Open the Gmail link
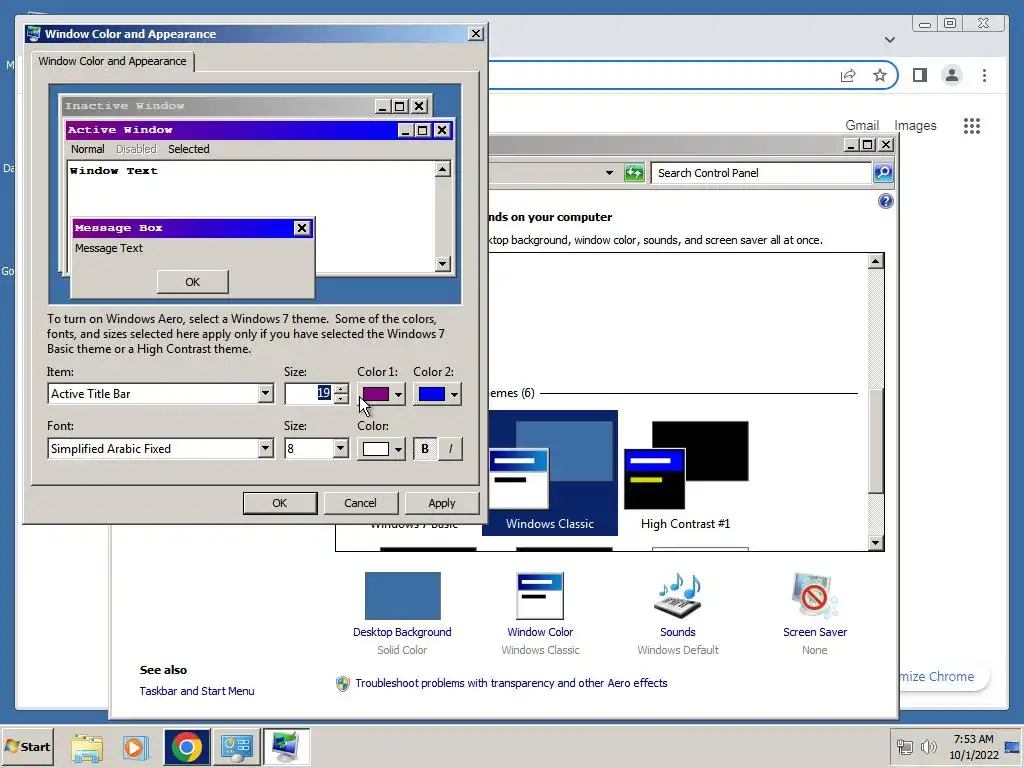This screenshot has width=1024, height=768. click(x=862, y=125)
